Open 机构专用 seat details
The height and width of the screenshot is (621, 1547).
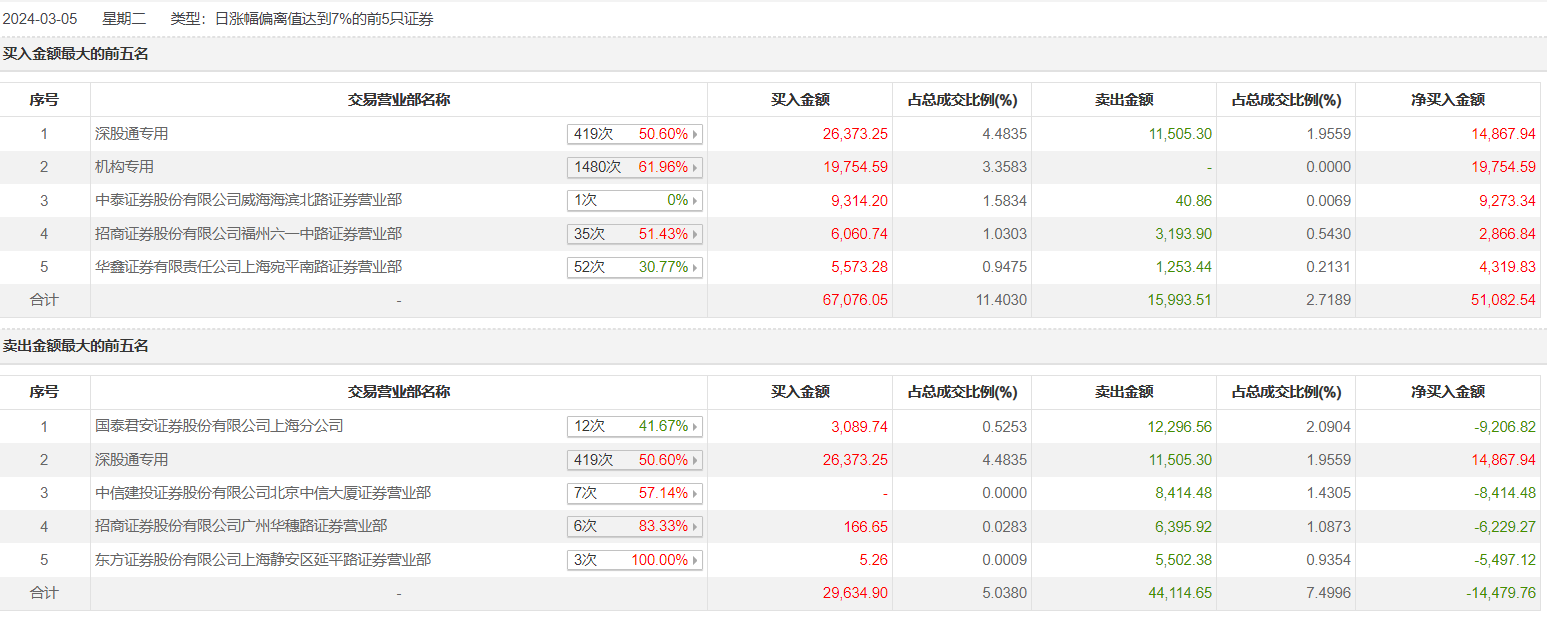tap(124, 167)
